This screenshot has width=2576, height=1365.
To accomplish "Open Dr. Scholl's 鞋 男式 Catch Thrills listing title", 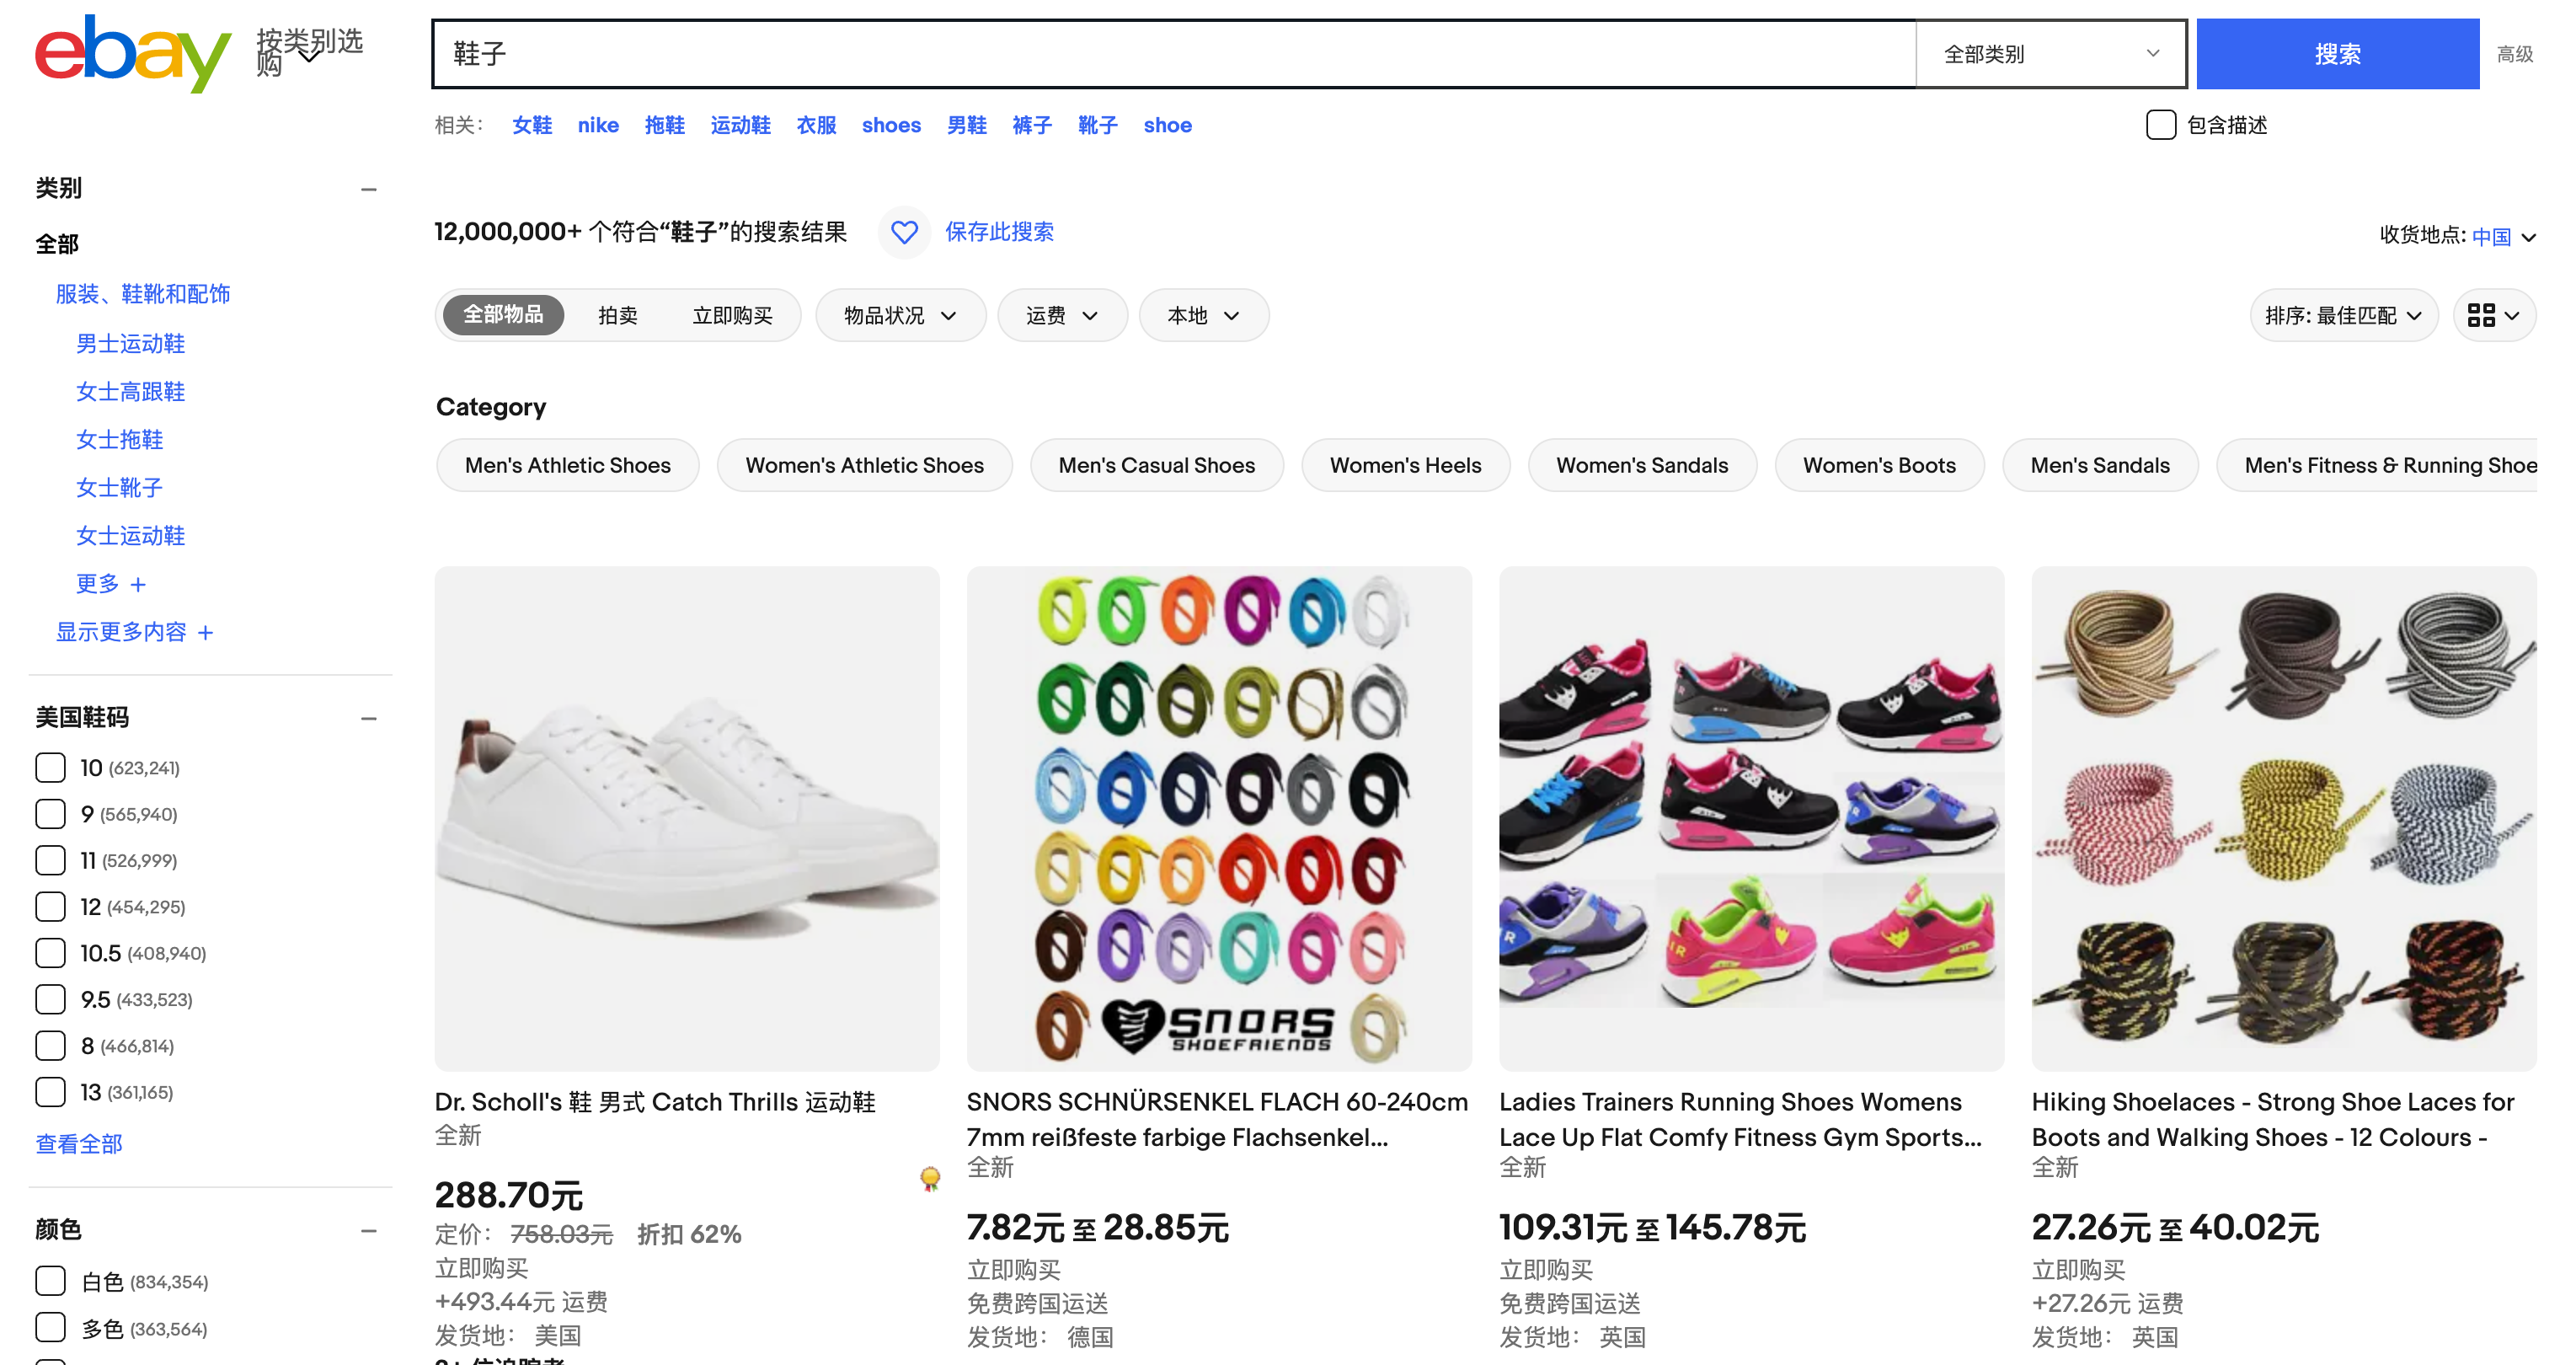I will coord(655,1102).
